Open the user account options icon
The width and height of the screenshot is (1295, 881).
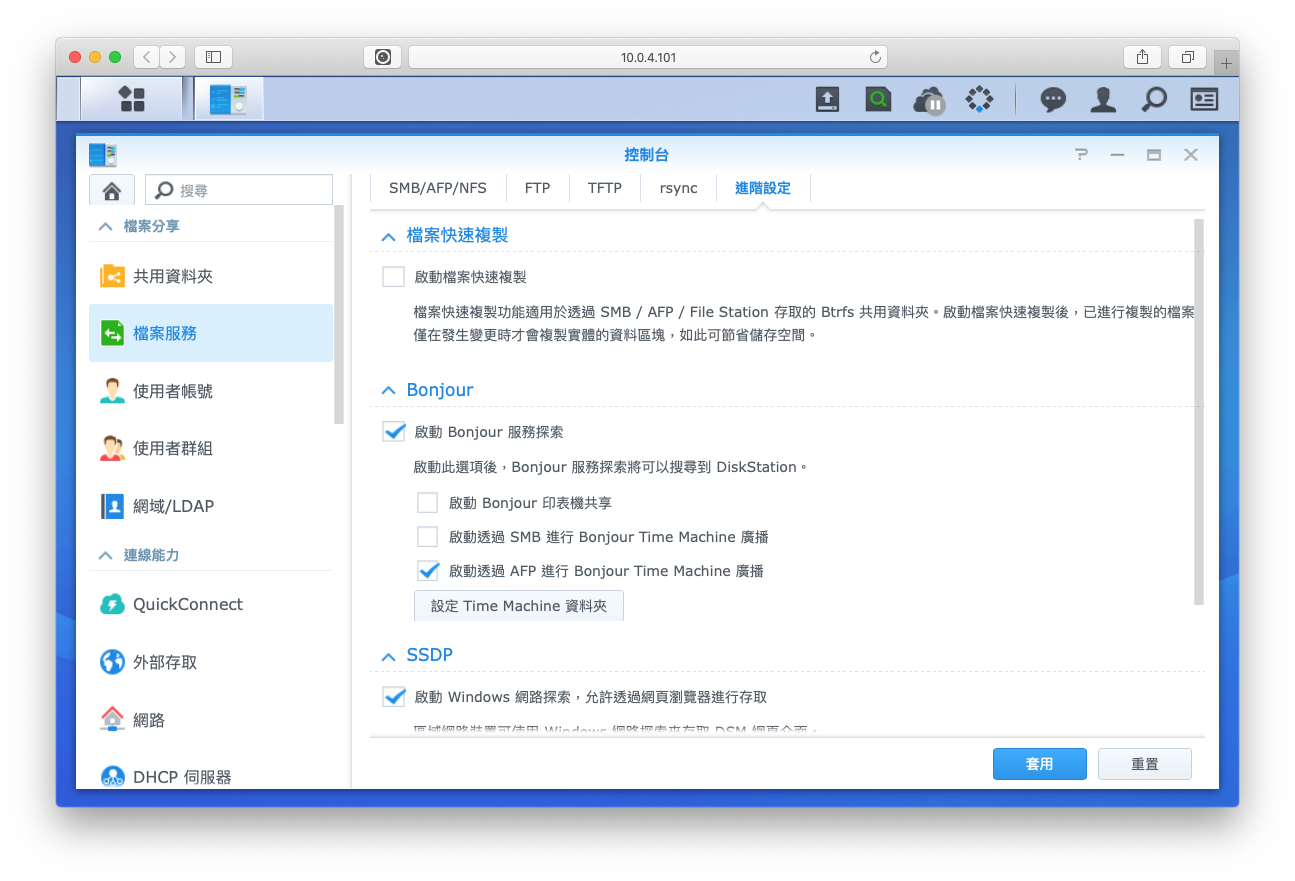(1103, 99)
